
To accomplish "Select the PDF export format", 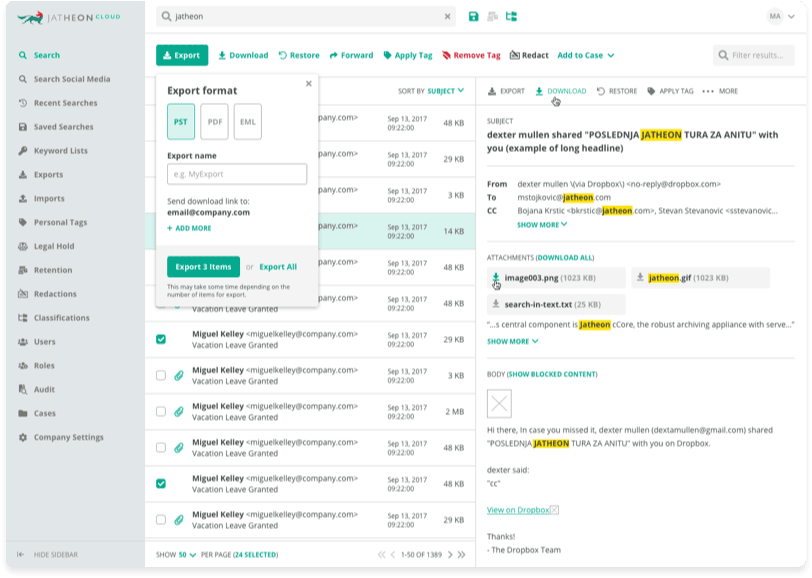I will pyautogui.click(x=214, y=122).
